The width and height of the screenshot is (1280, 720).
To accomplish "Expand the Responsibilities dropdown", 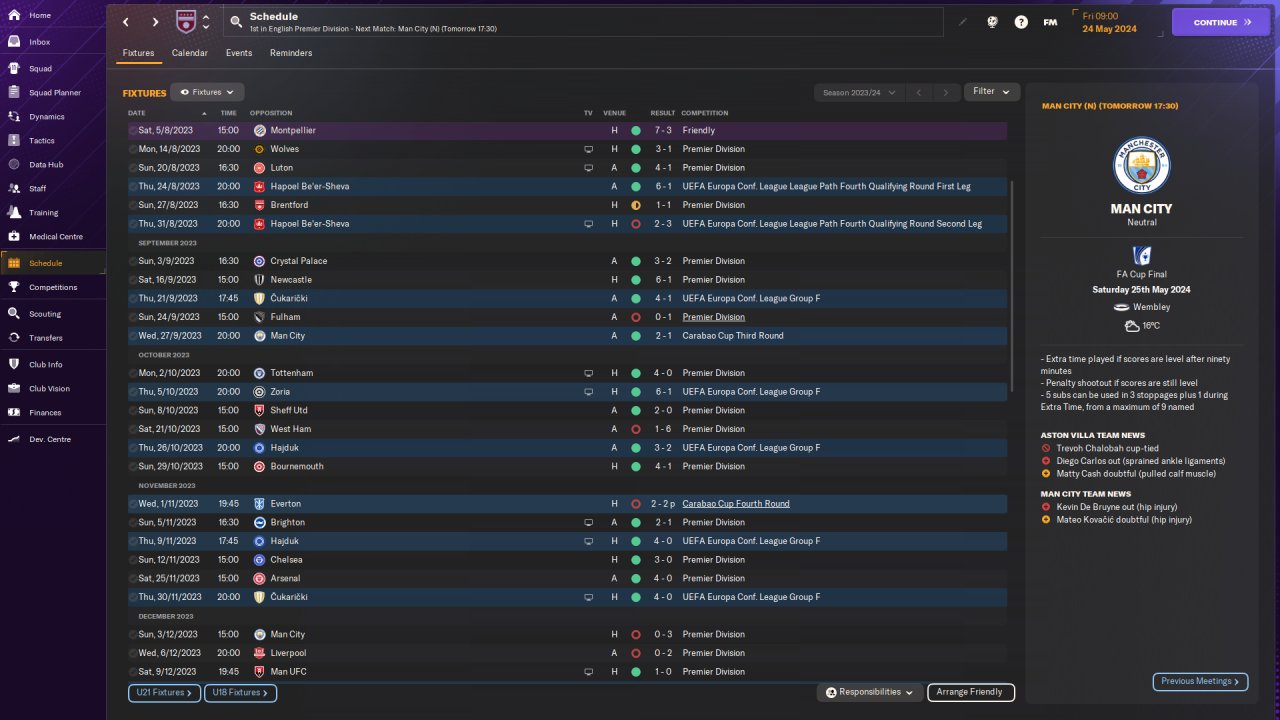I will (869, 692).
